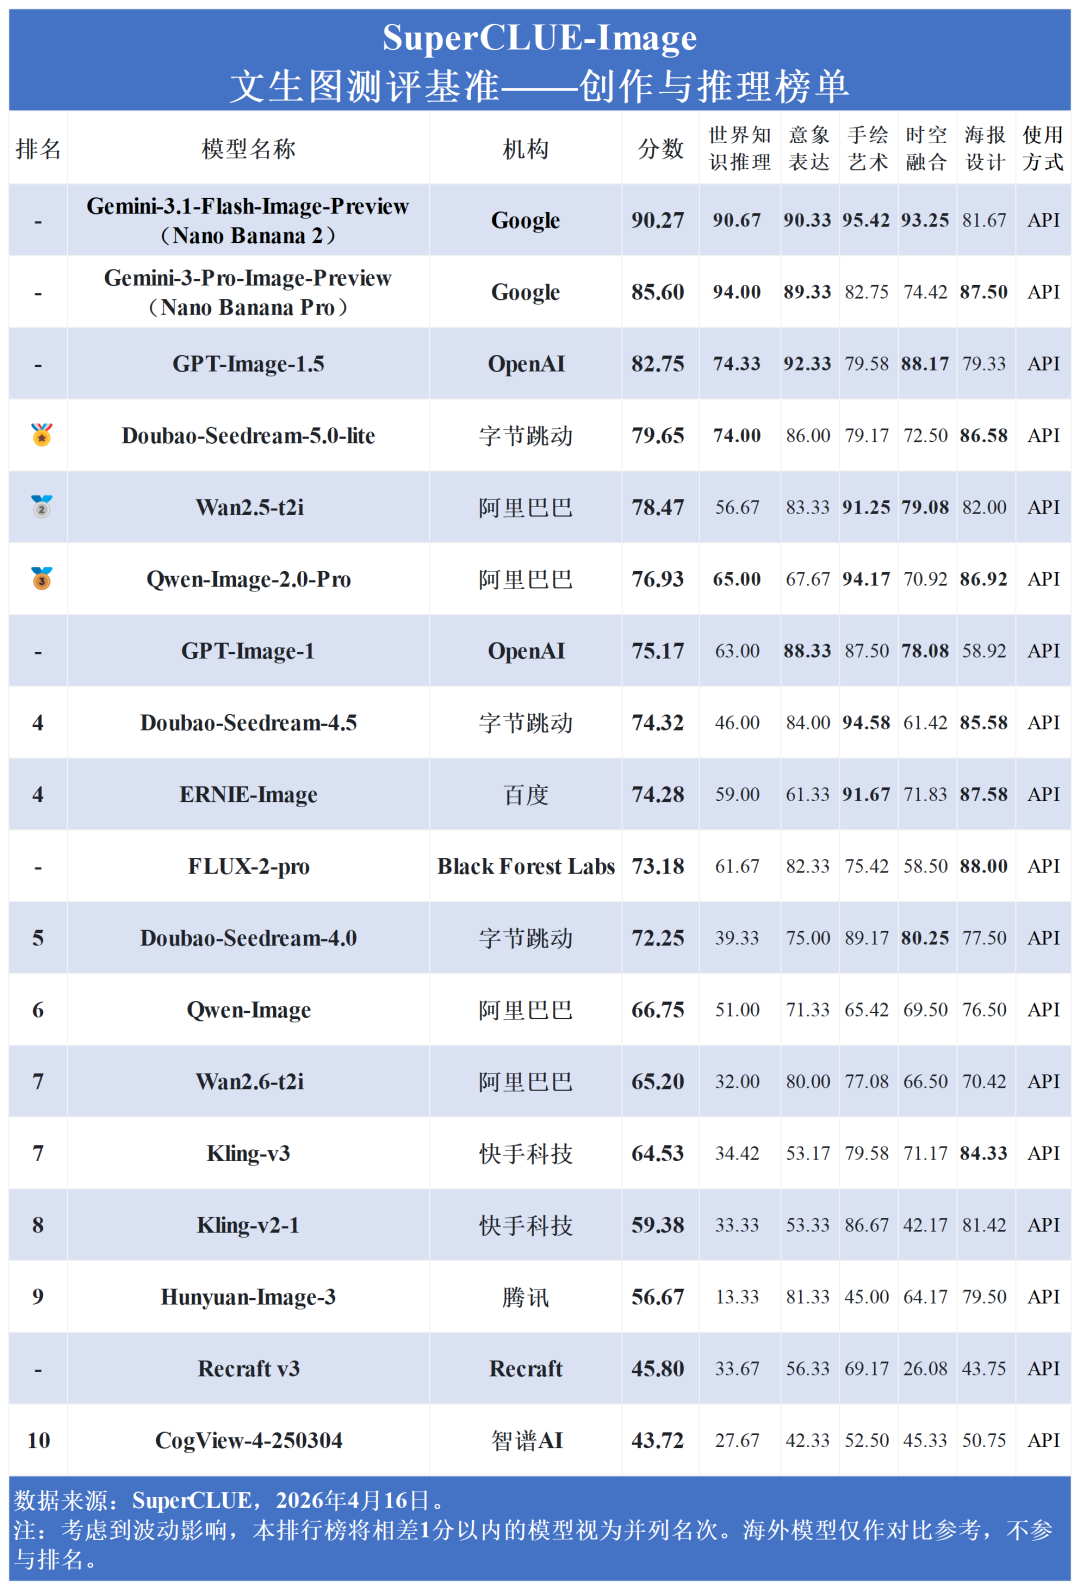Click the SuperCLUE-Image title text
Image resolution: width=1080 pixels, height=1590 pixels.
tap(540, 38)
